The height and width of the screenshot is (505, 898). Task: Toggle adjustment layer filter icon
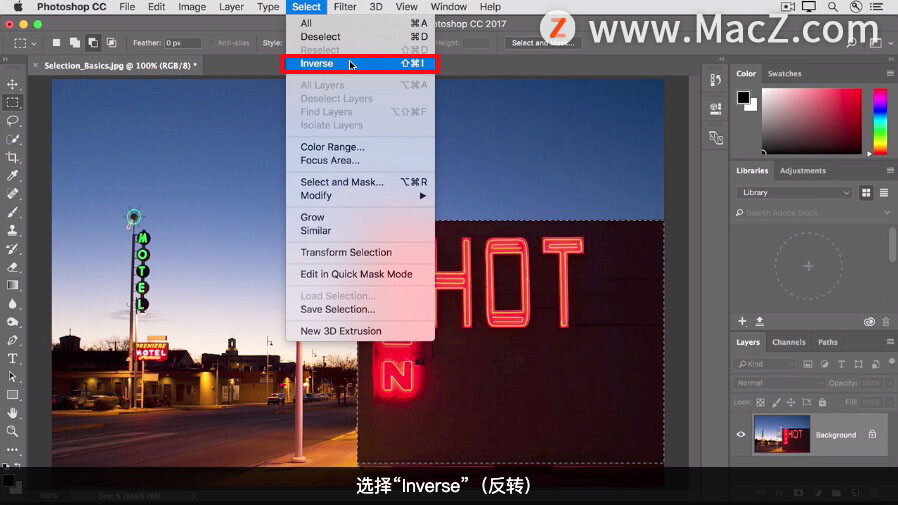(x=825, y=364)
